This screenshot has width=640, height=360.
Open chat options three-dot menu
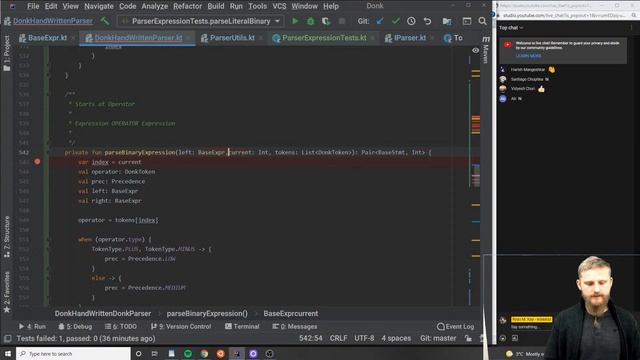coord(631,28)
